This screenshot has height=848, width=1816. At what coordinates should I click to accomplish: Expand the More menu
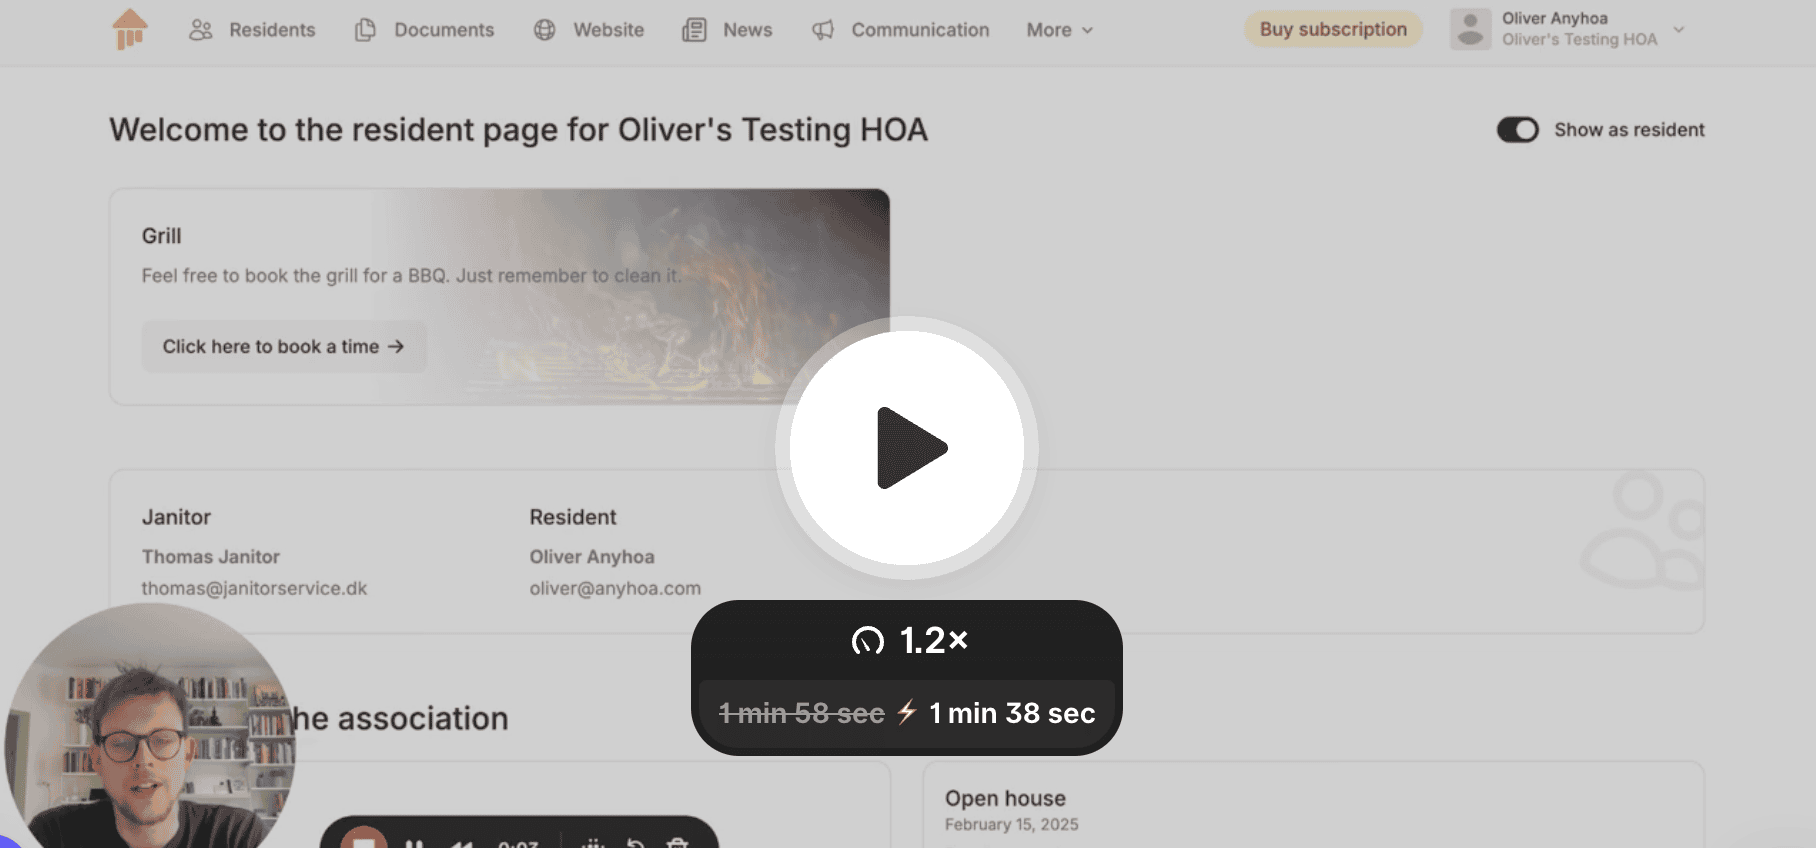click(x=1059, y=30)
